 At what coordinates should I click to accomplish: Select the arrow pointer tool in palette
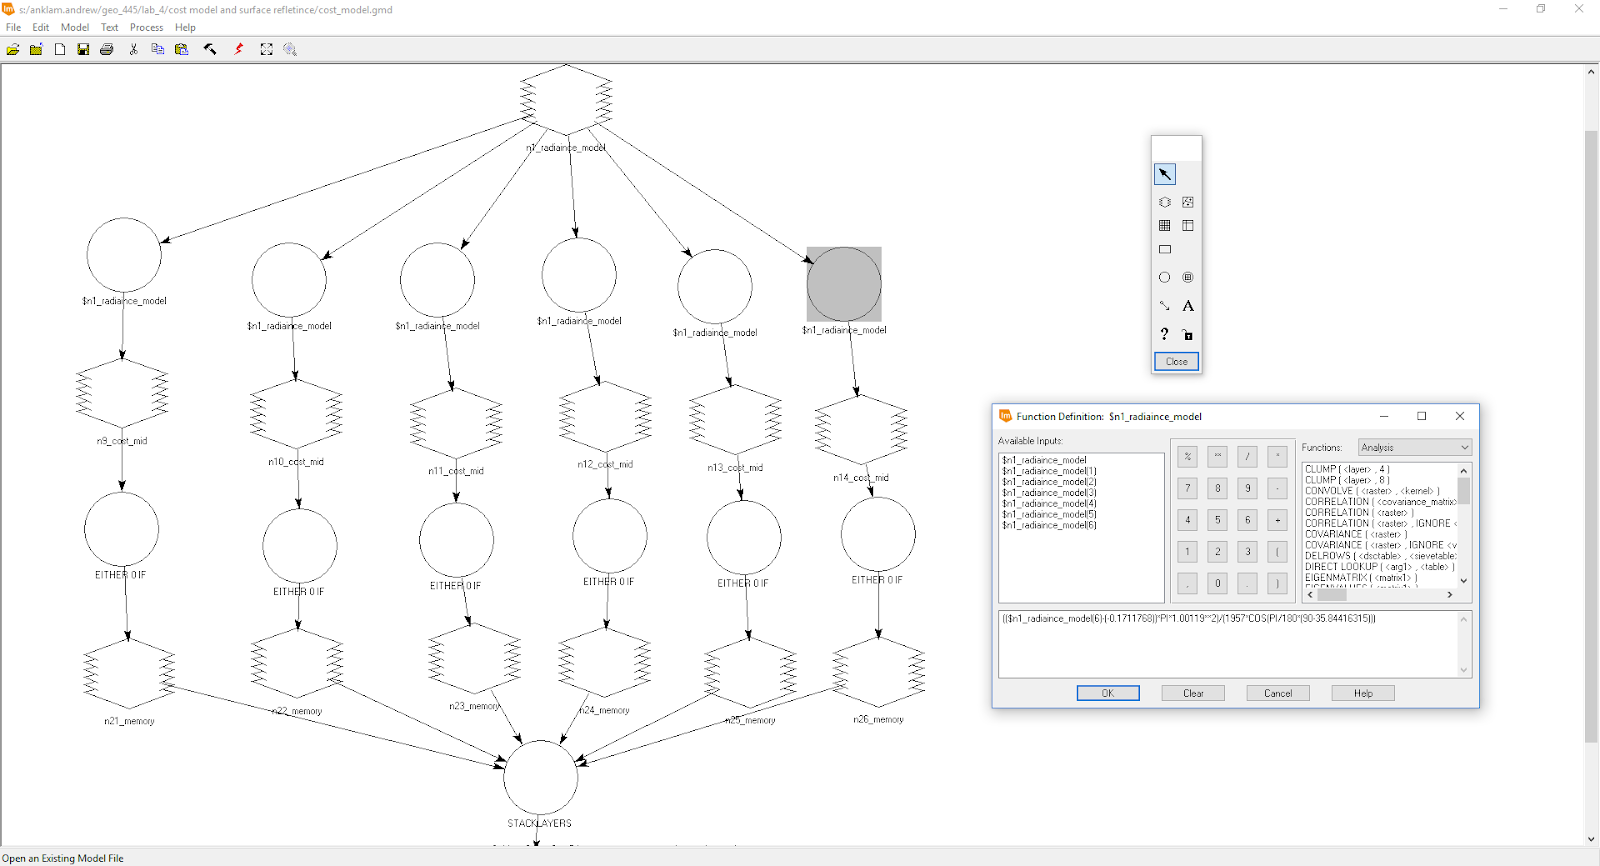click(1165, 174)
